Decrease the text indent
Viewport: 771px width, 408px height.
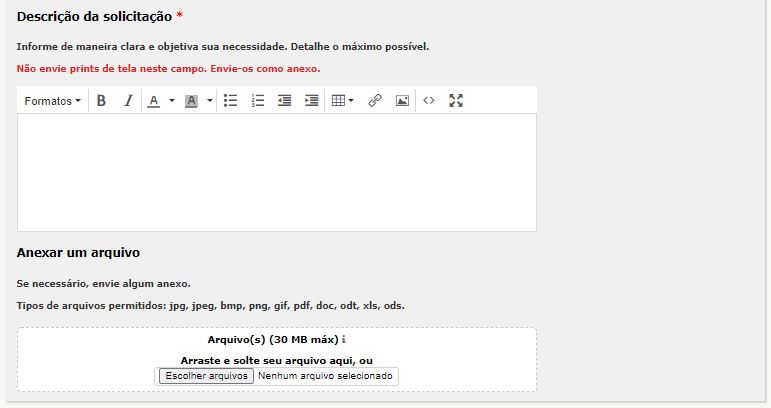coord(284,101)
